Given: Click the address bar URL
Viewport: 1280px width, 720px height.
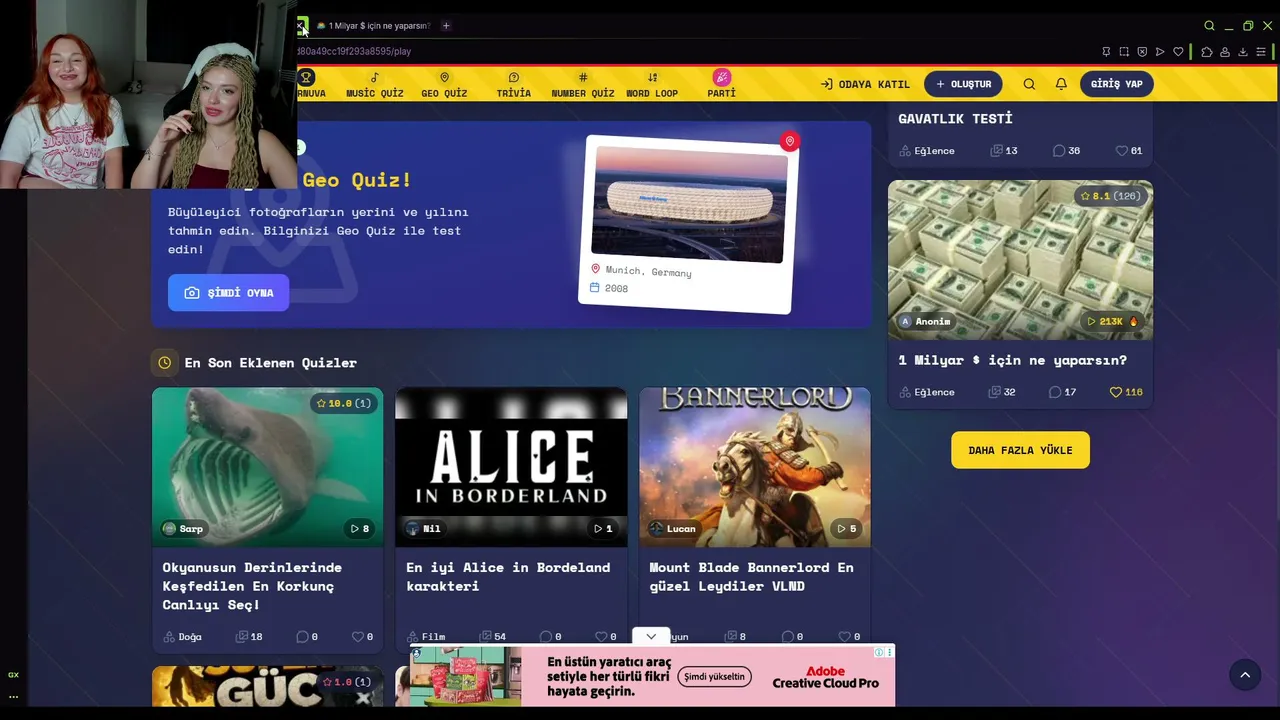Looking at the screenshot, I should click(x=354, y=51).
